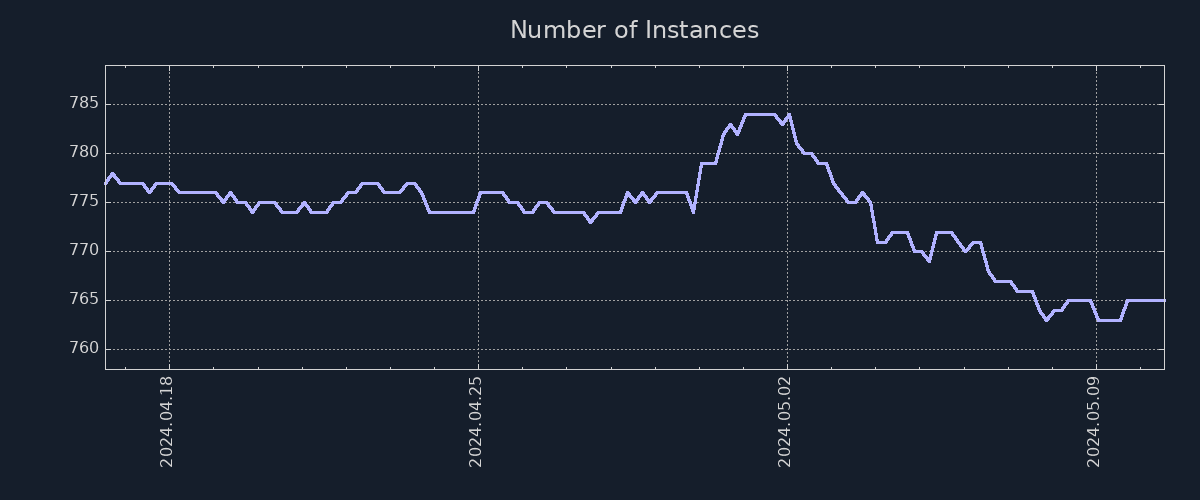Screen dimensions: 1200x500
Task: Click the 780 y-axis label
Action: [83, 152]
